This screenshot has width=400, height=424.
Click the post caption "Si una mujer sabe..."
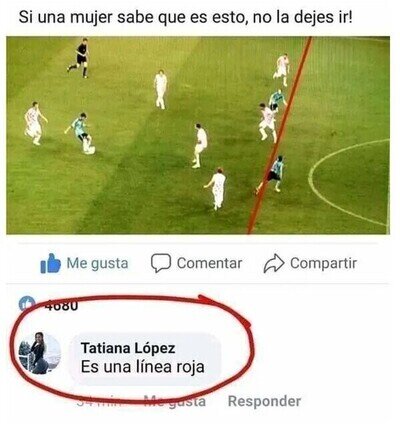(185, 17)
